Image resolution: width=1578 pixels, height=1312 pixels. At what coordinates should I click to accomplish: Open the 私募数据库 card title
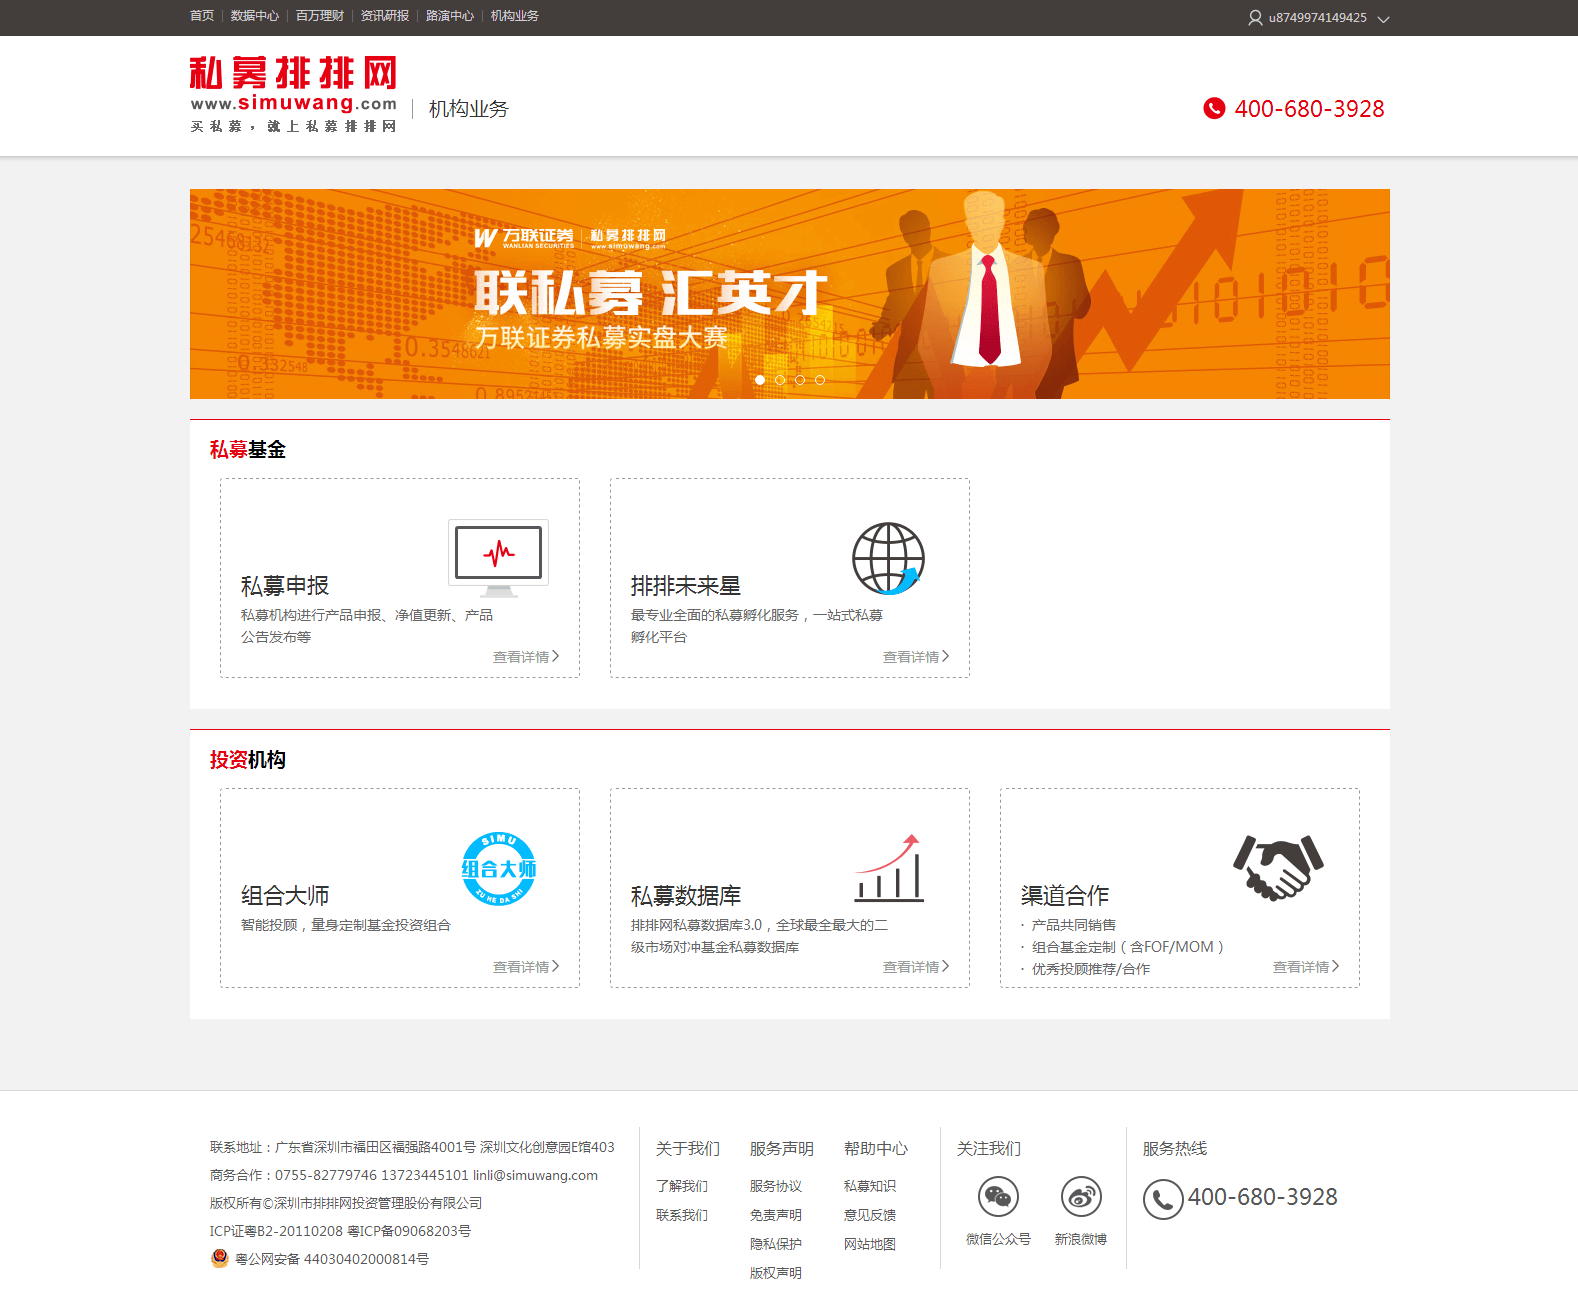click(686, 896)
